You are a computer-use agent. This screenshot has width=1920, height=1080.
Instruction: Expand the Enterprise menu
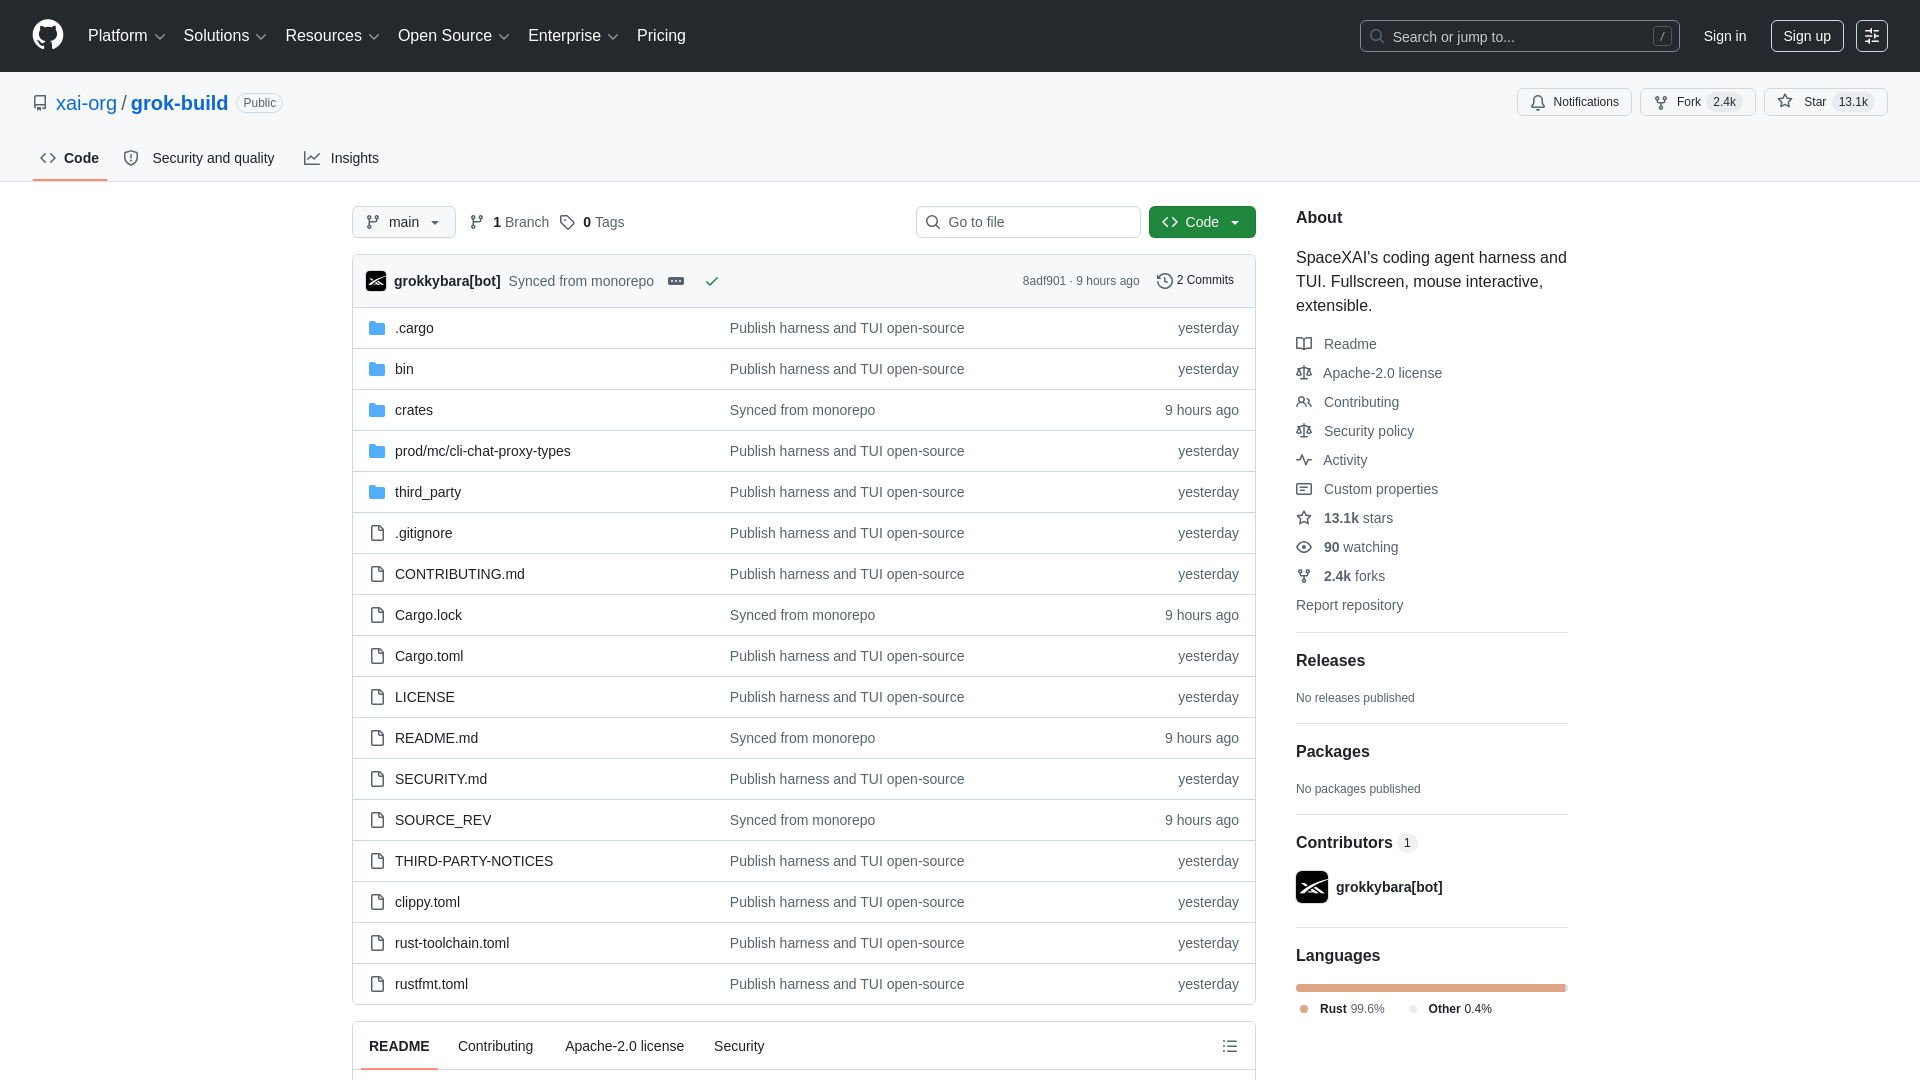pos(573,35)
